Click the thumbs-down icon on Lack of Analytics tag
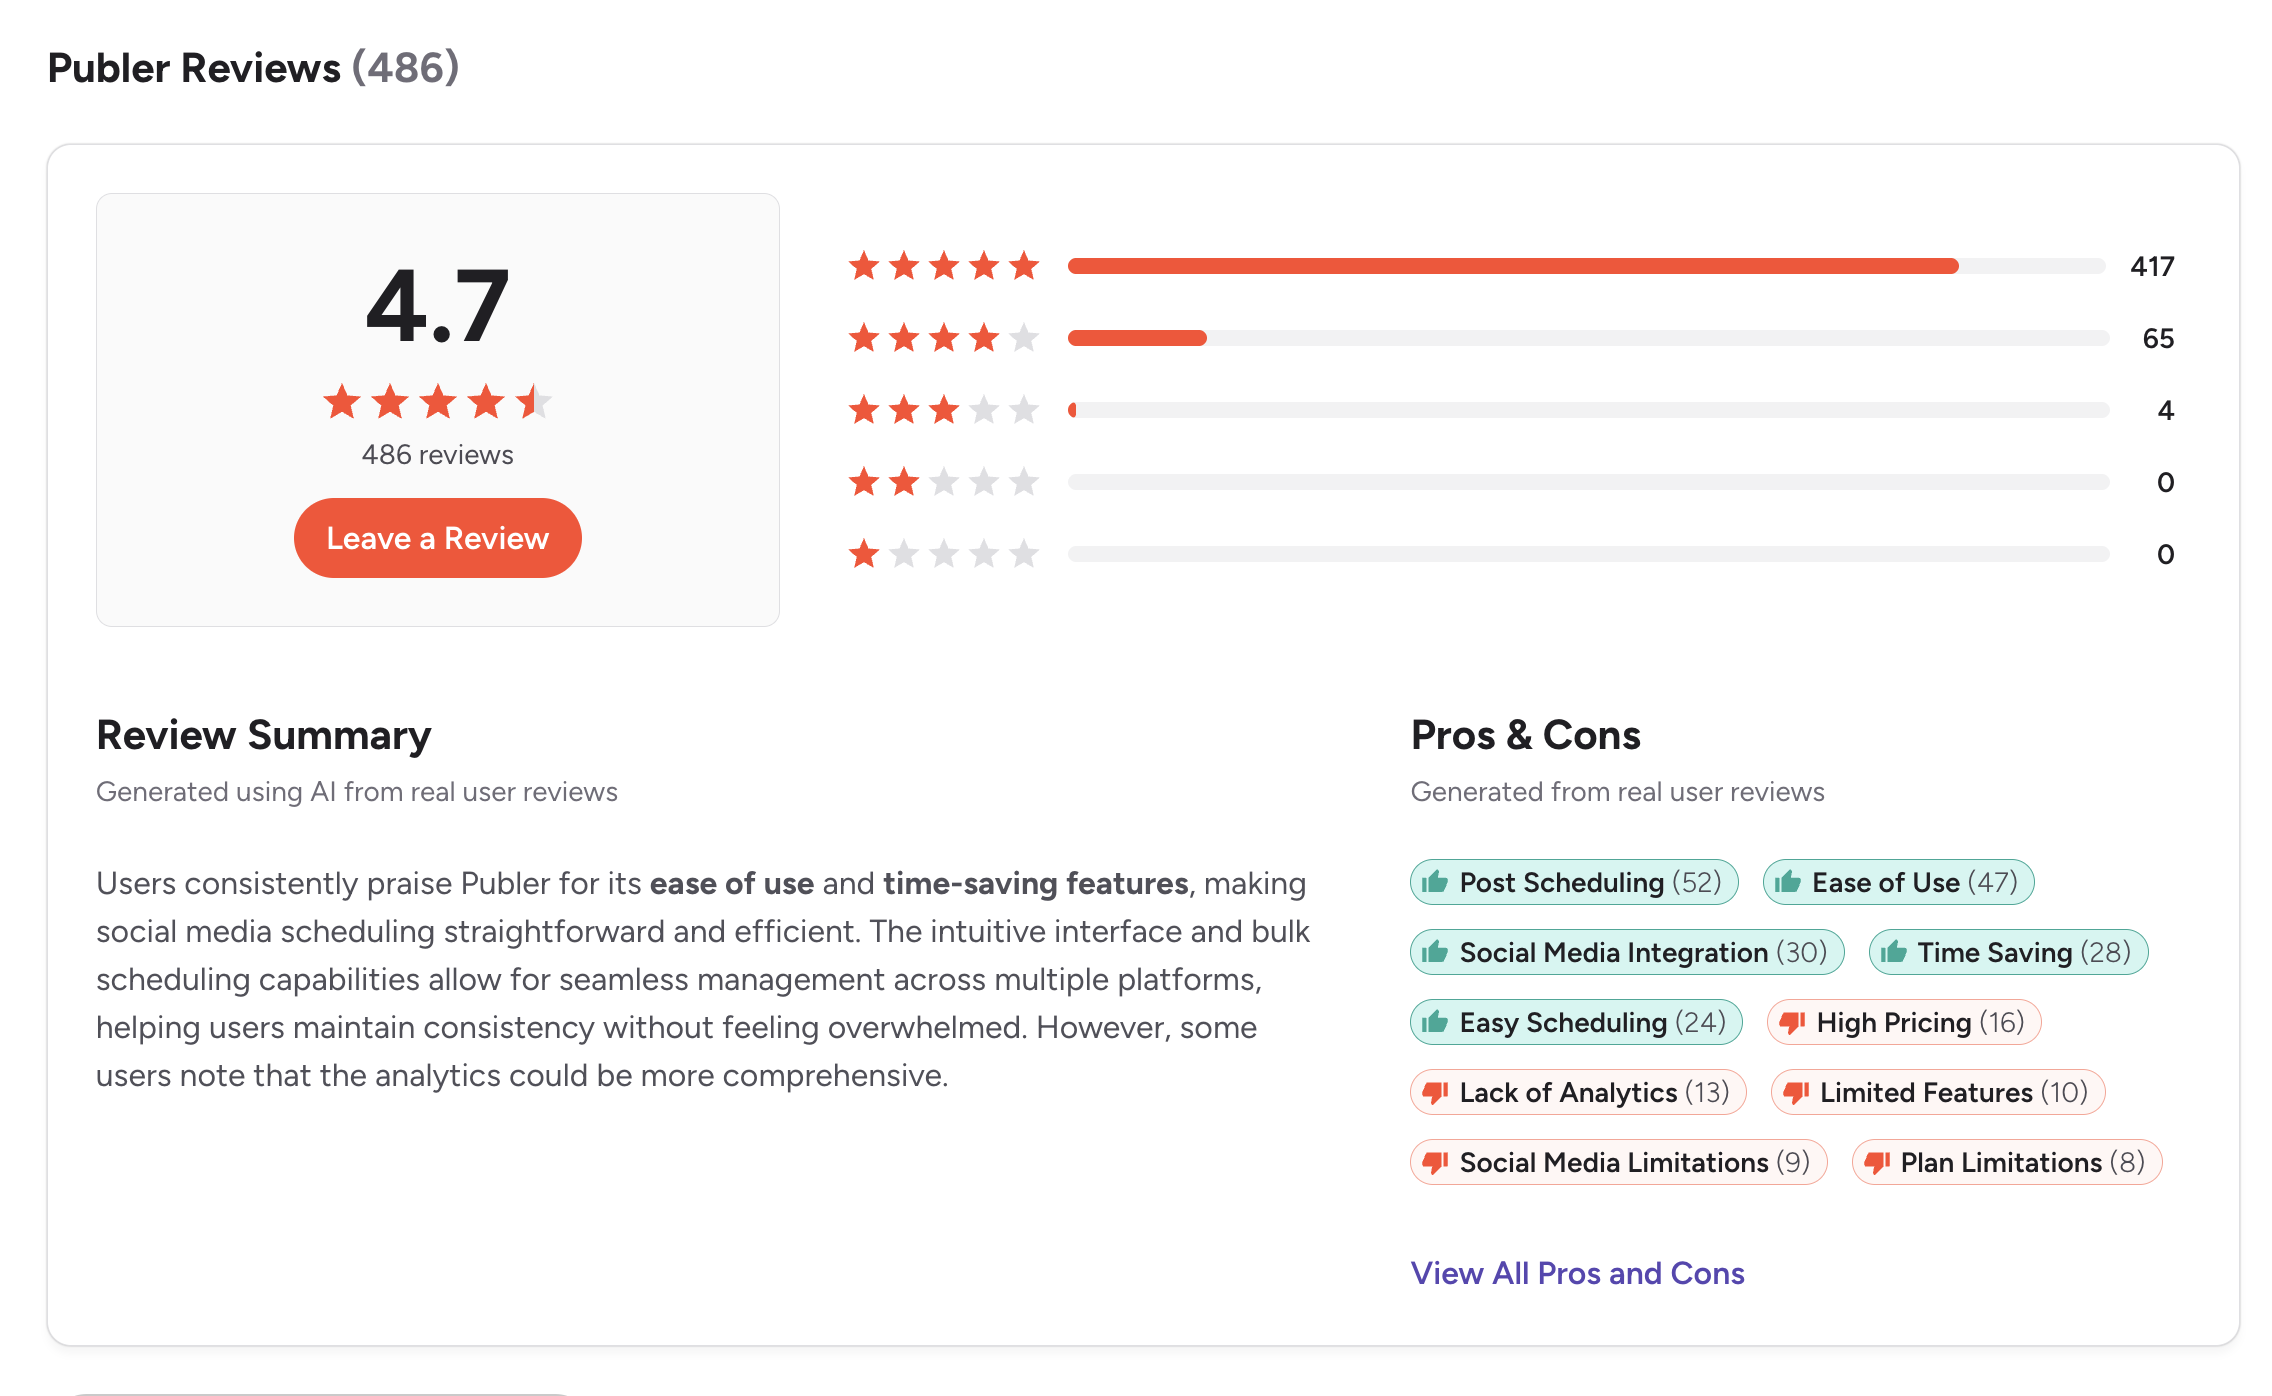2272x1396 pixels. [1433, 1092]
